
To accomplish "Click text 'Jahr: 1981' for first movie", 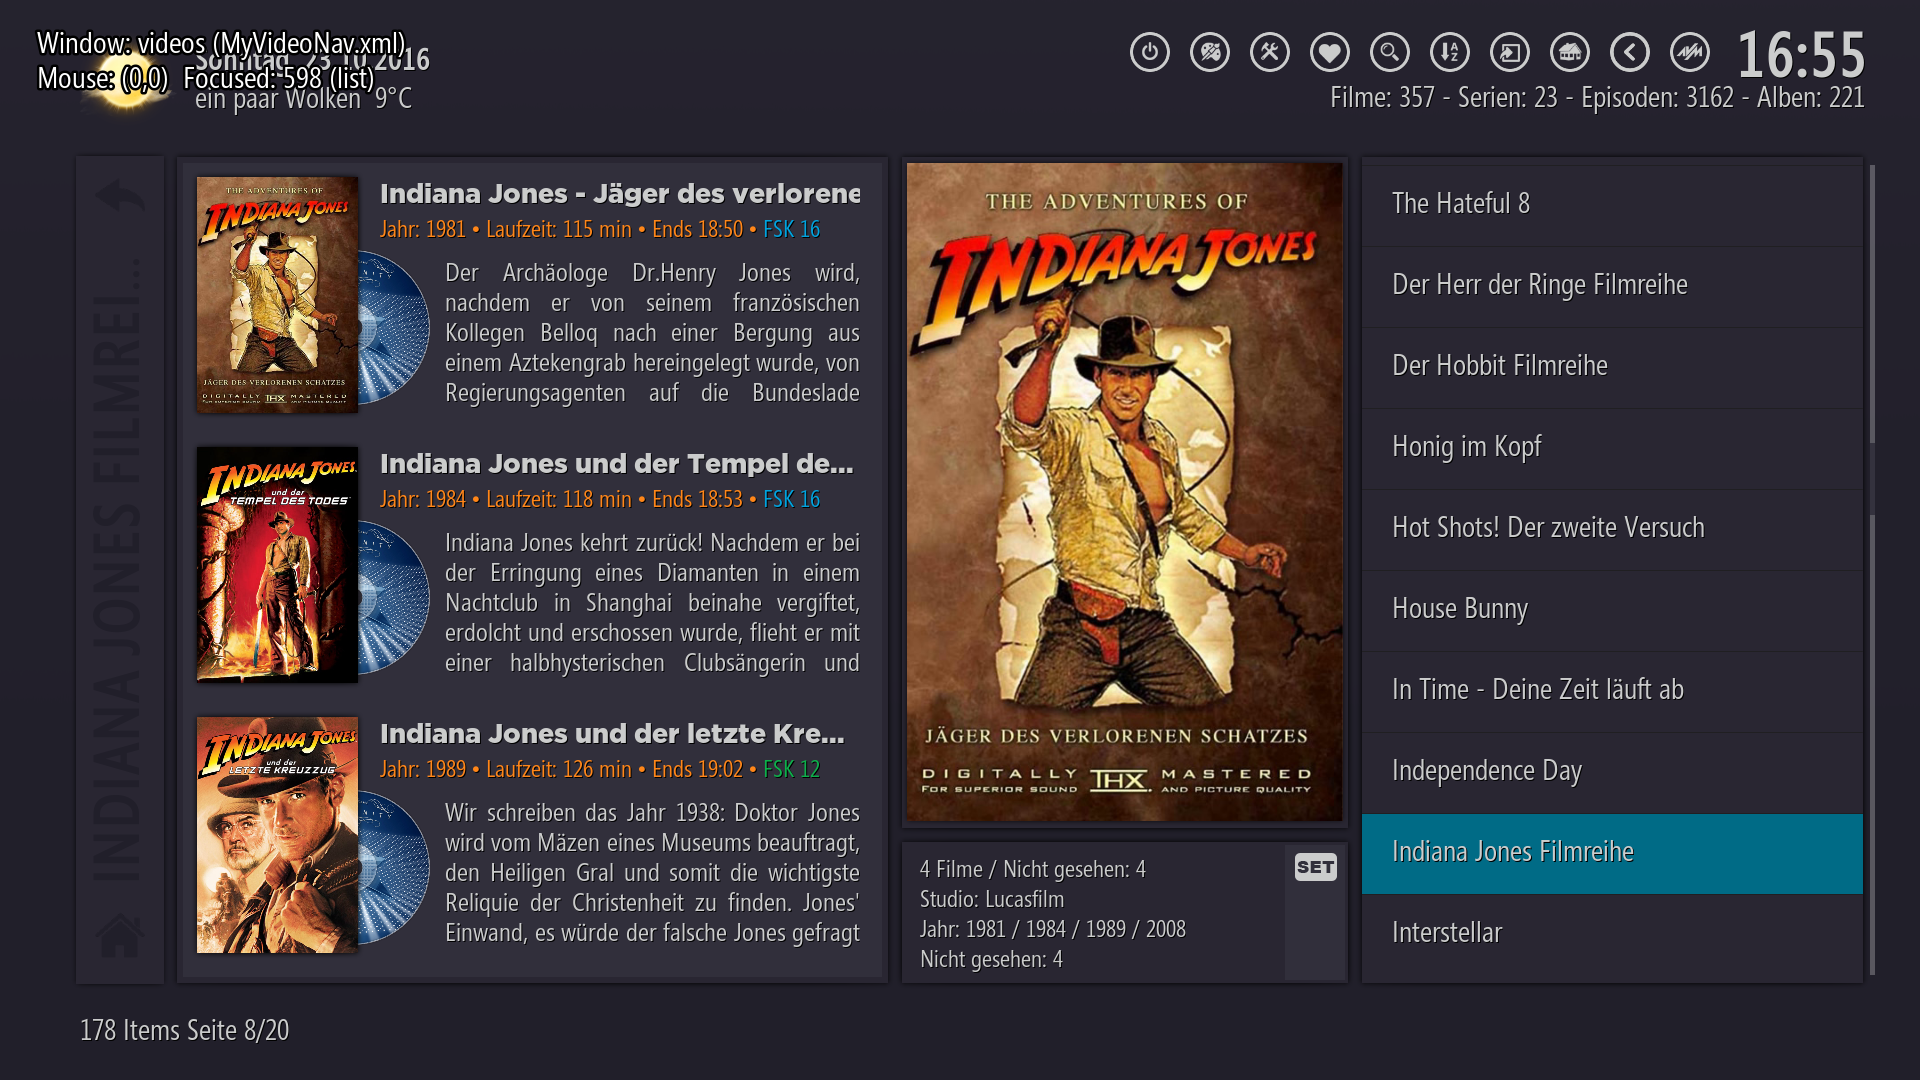I will pos(423,229).
